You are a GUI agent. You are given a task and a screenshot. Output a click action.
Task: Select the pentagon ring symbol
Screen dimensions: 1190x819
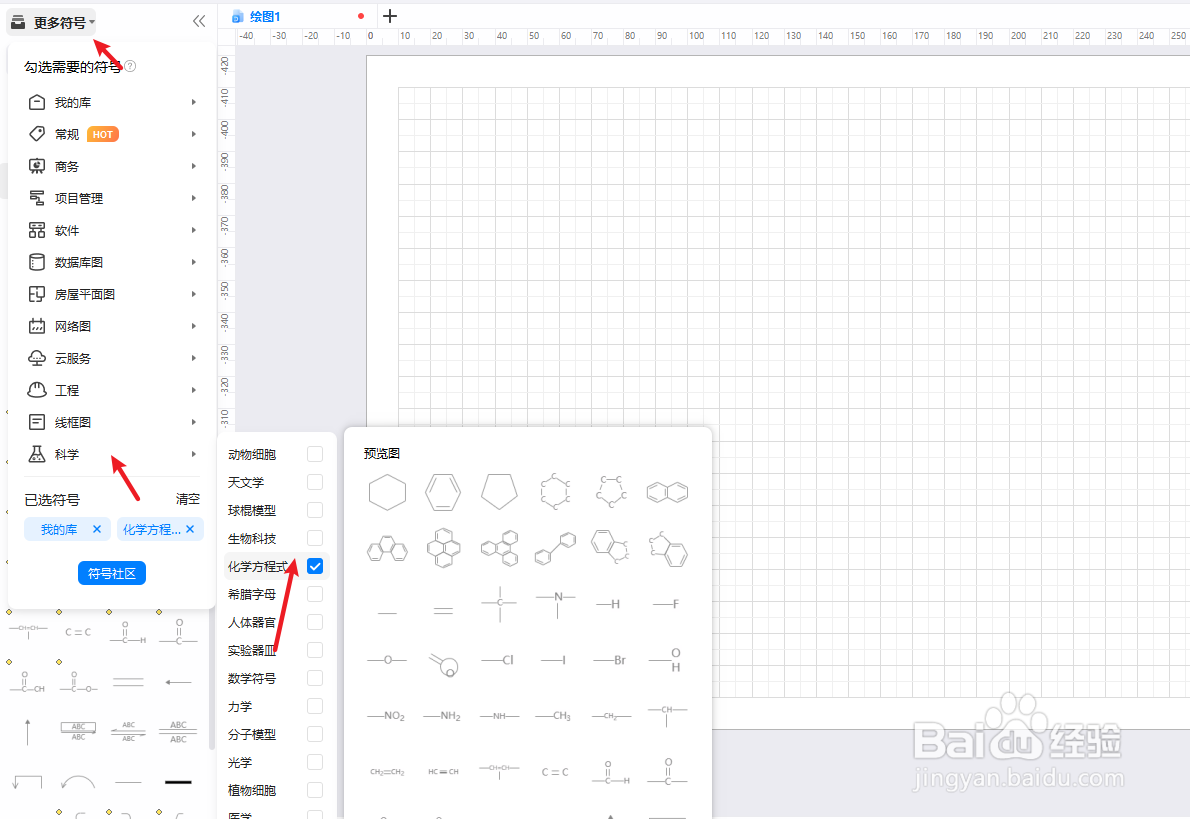(499, 491)
